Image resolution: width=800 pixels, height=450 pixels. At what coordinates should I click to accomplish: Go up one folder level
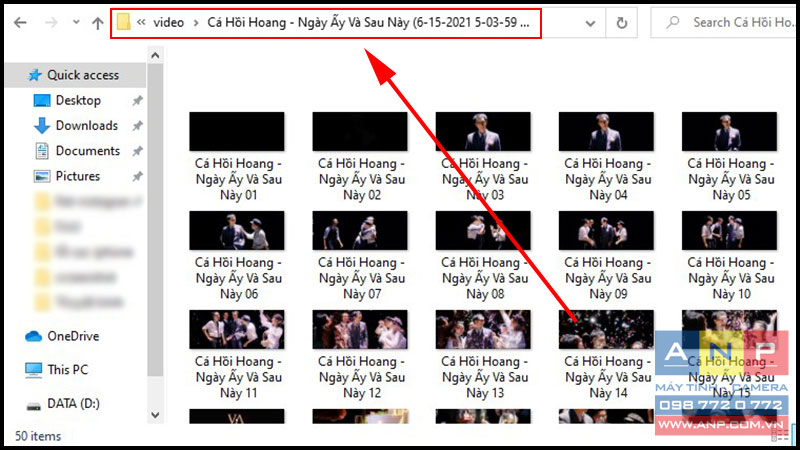pos(97,23)
